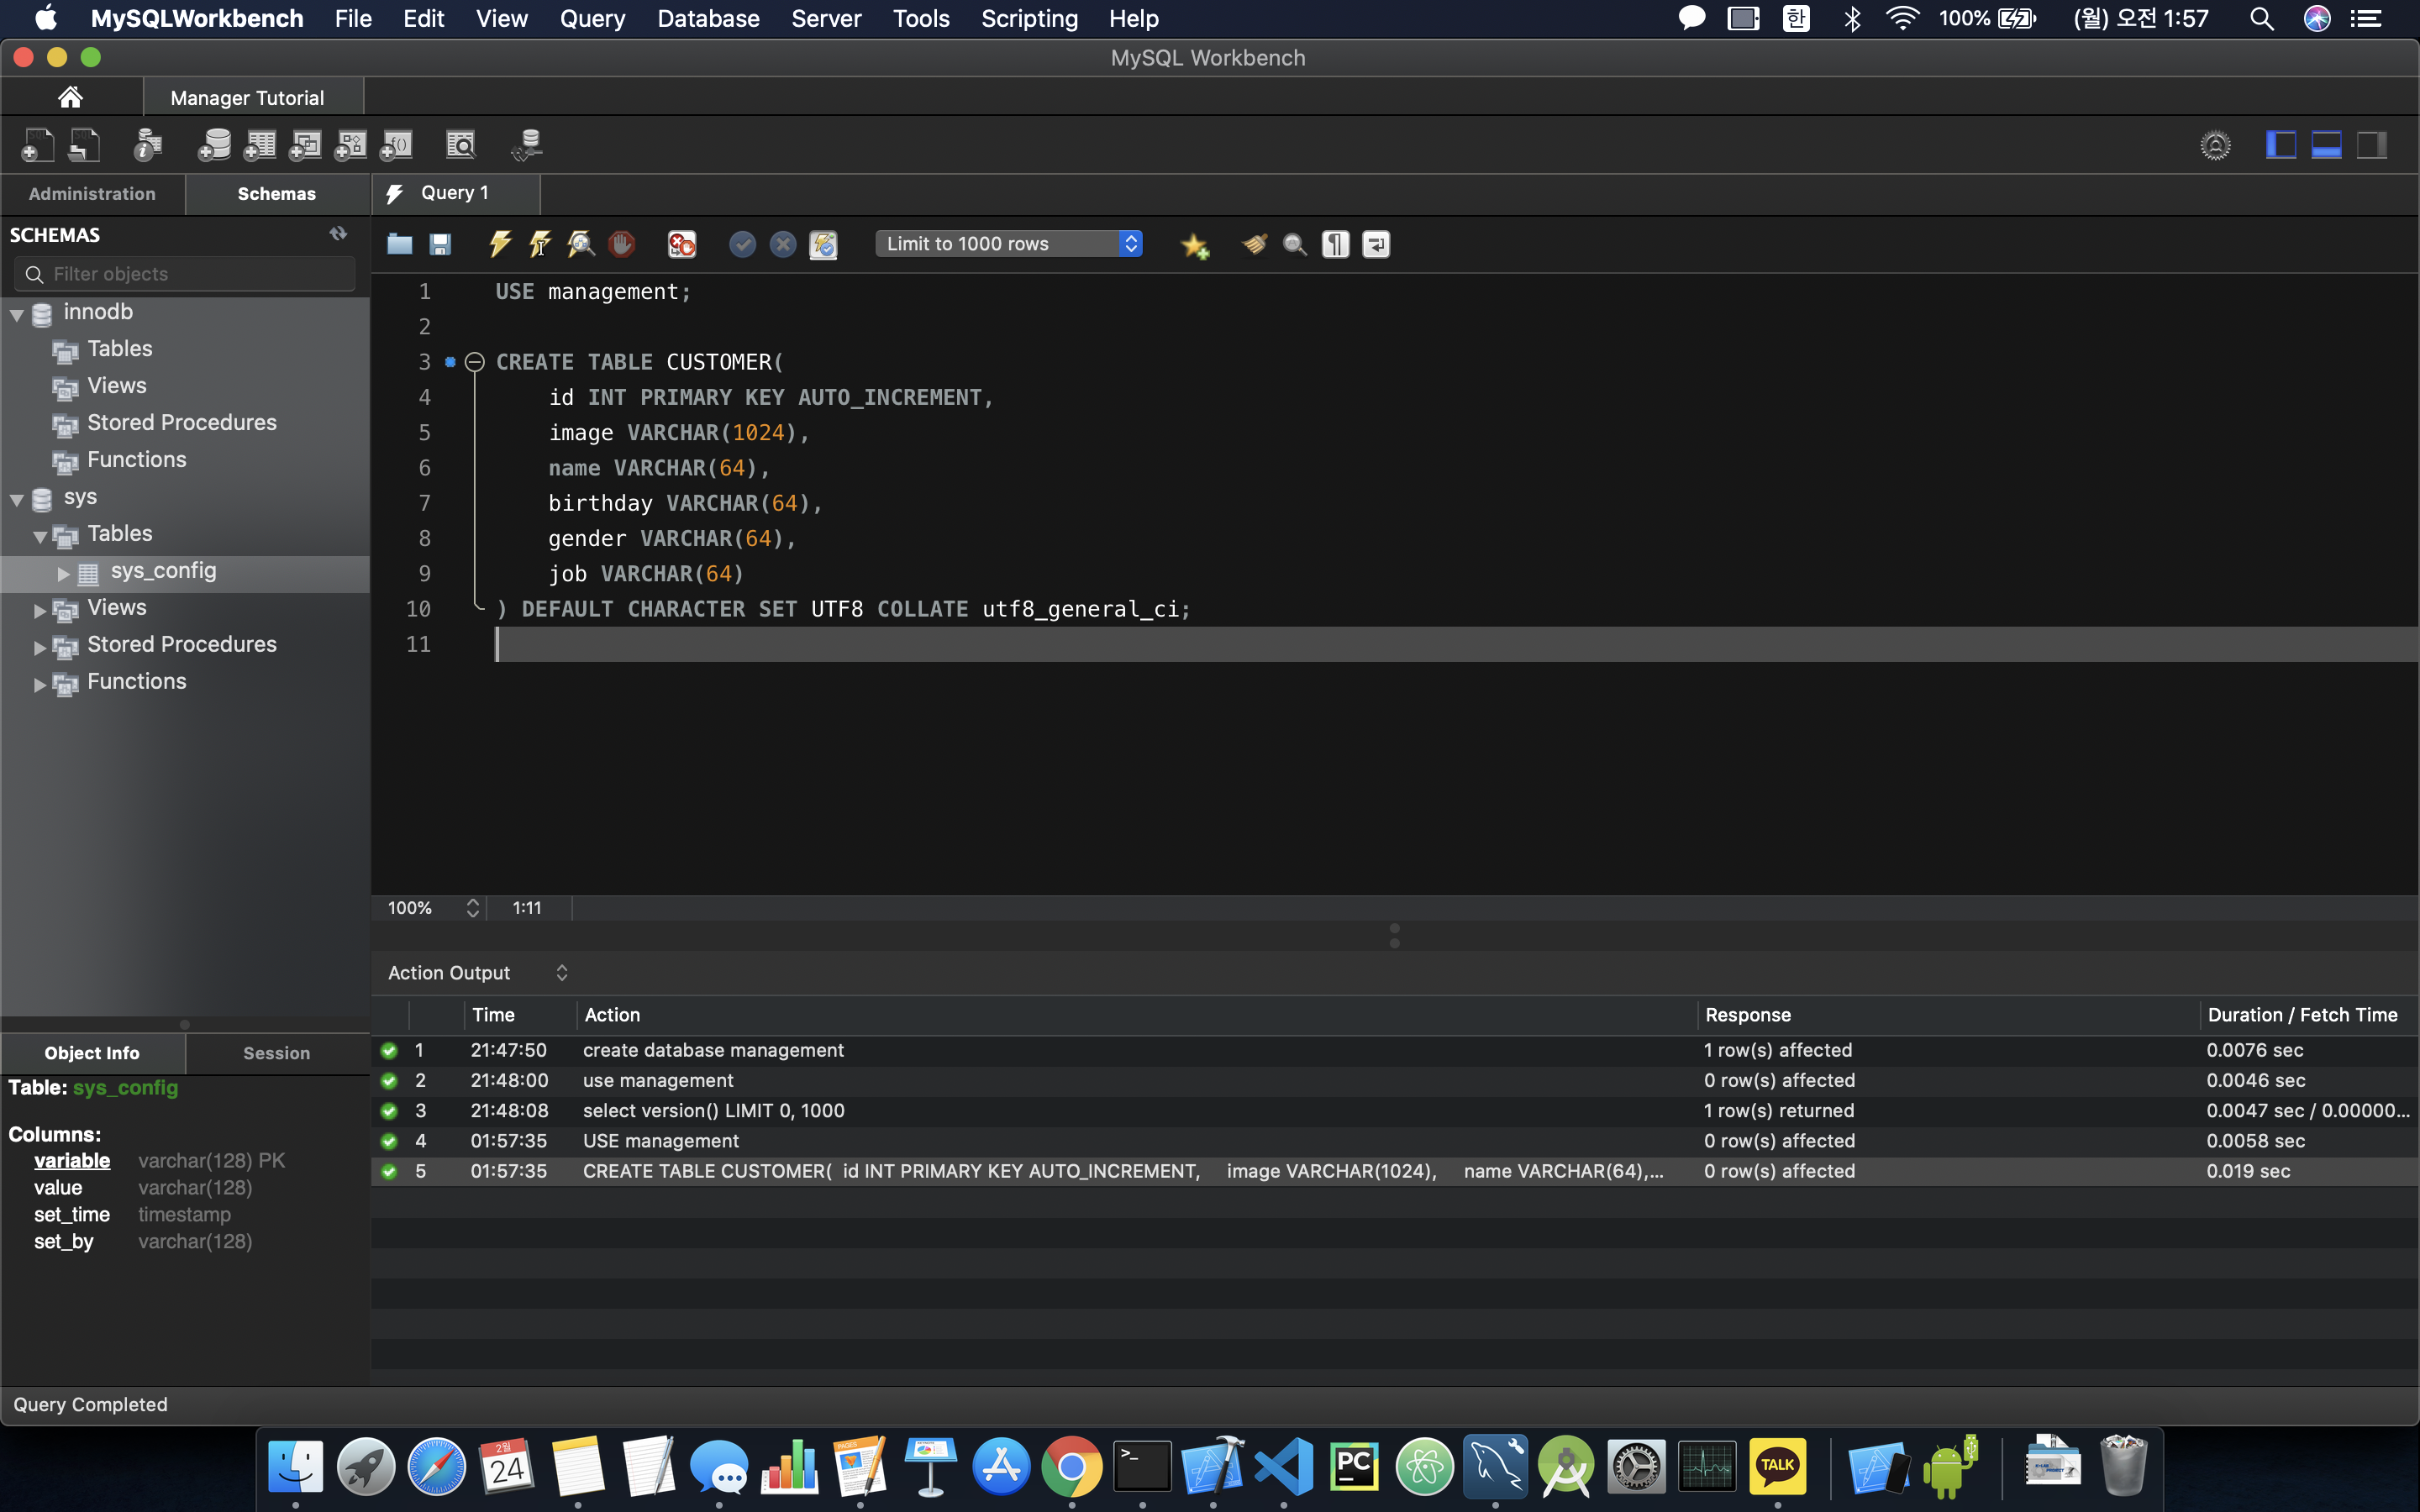2420x1512 pixels.
Task: Execute the SQL script with lightning icon
Action: (500, 244)
